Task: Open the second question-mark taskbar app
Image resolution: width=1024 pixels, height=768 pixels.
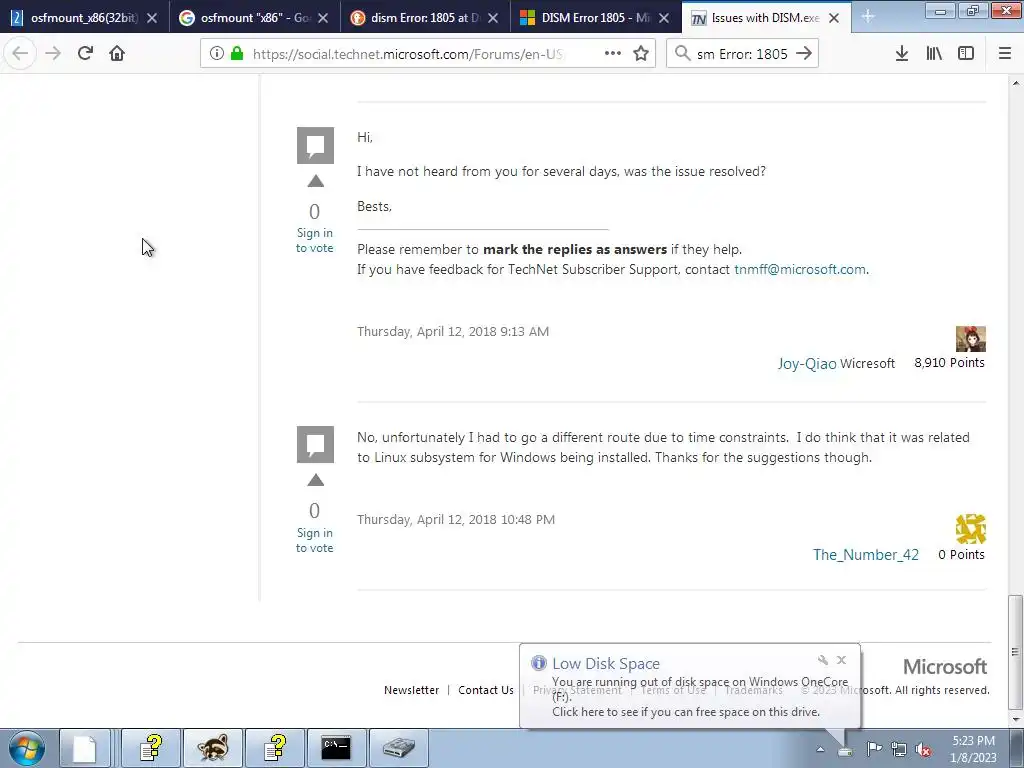Action: pyautogui.click(x=276, y=748)
